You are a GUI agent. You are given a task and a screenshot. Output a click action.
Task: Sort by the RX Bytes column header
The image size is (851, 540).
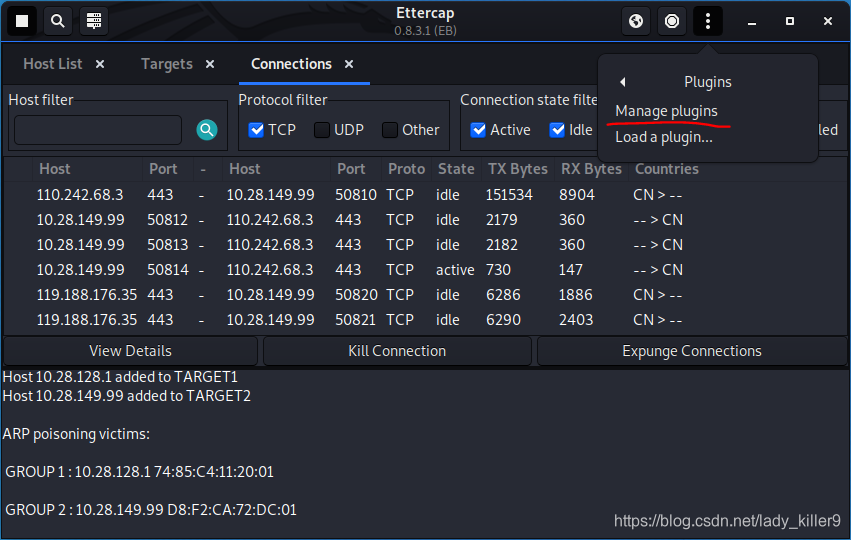click(591, 169)
